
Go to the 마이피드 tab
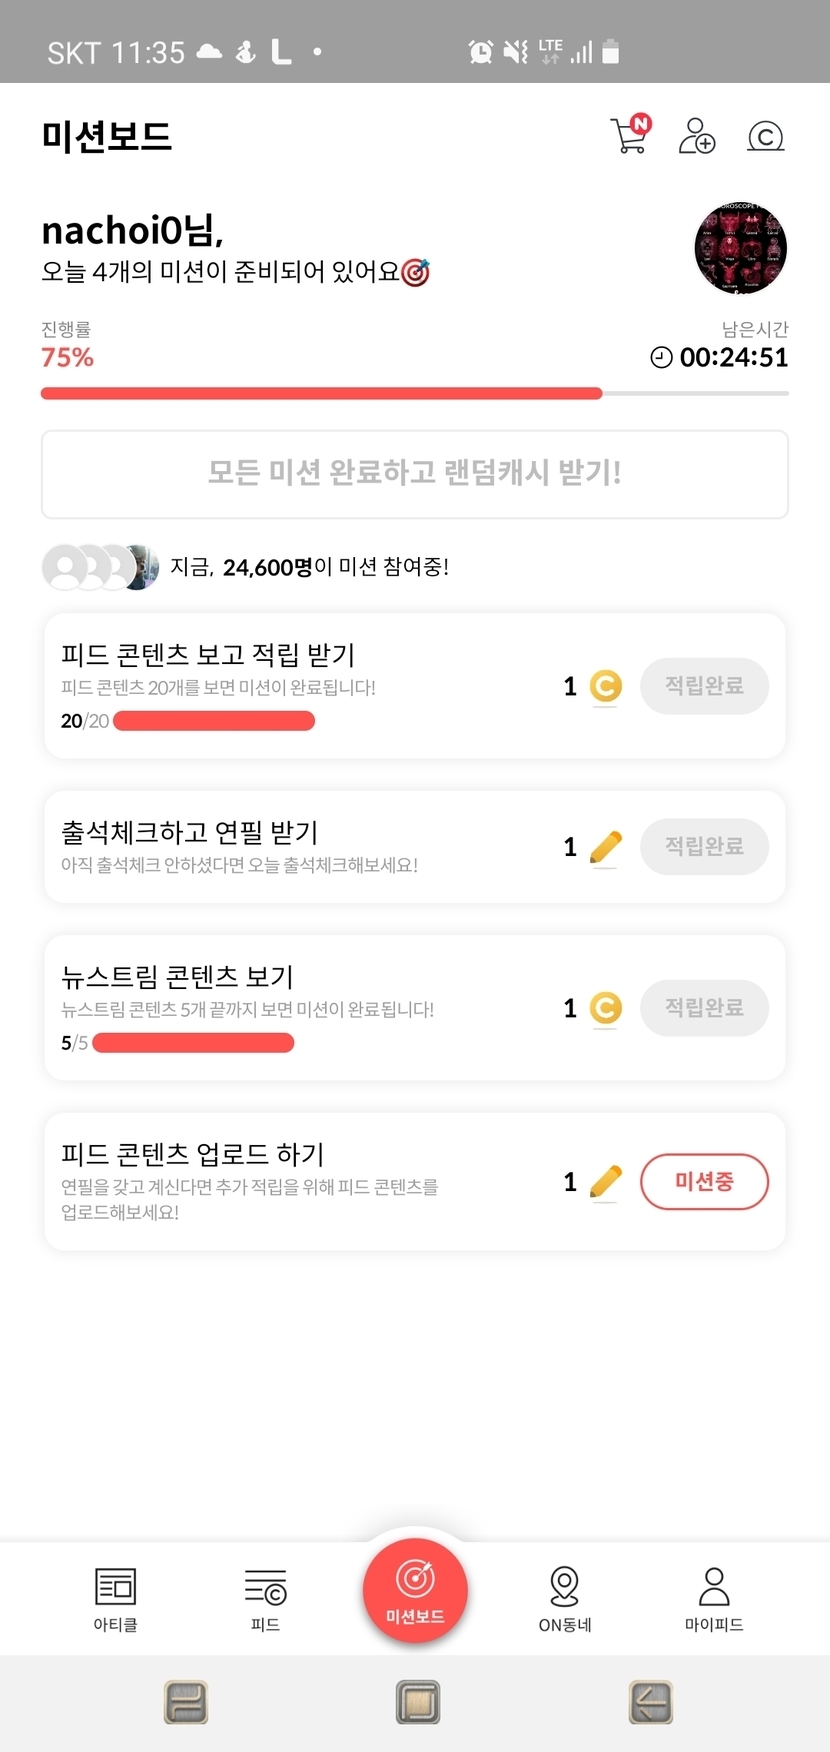[x=714, y=1598]
